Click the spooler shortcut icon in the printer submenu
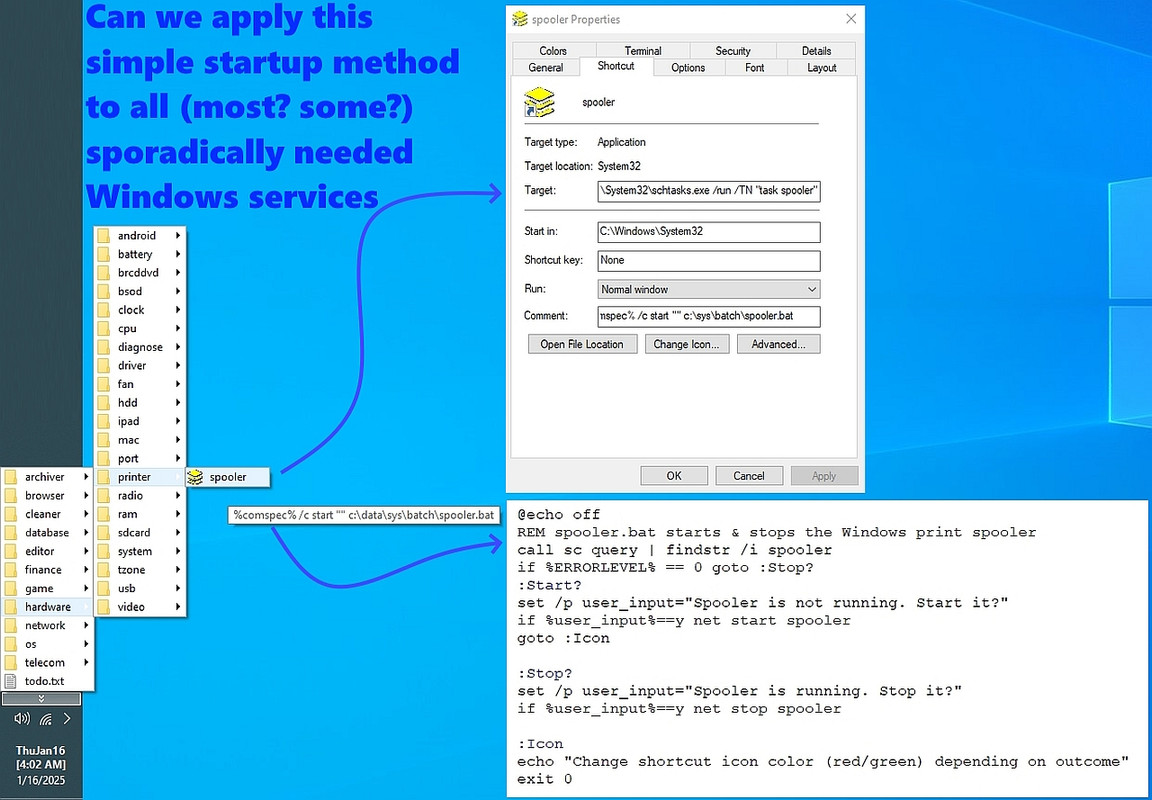 [195, 478]
